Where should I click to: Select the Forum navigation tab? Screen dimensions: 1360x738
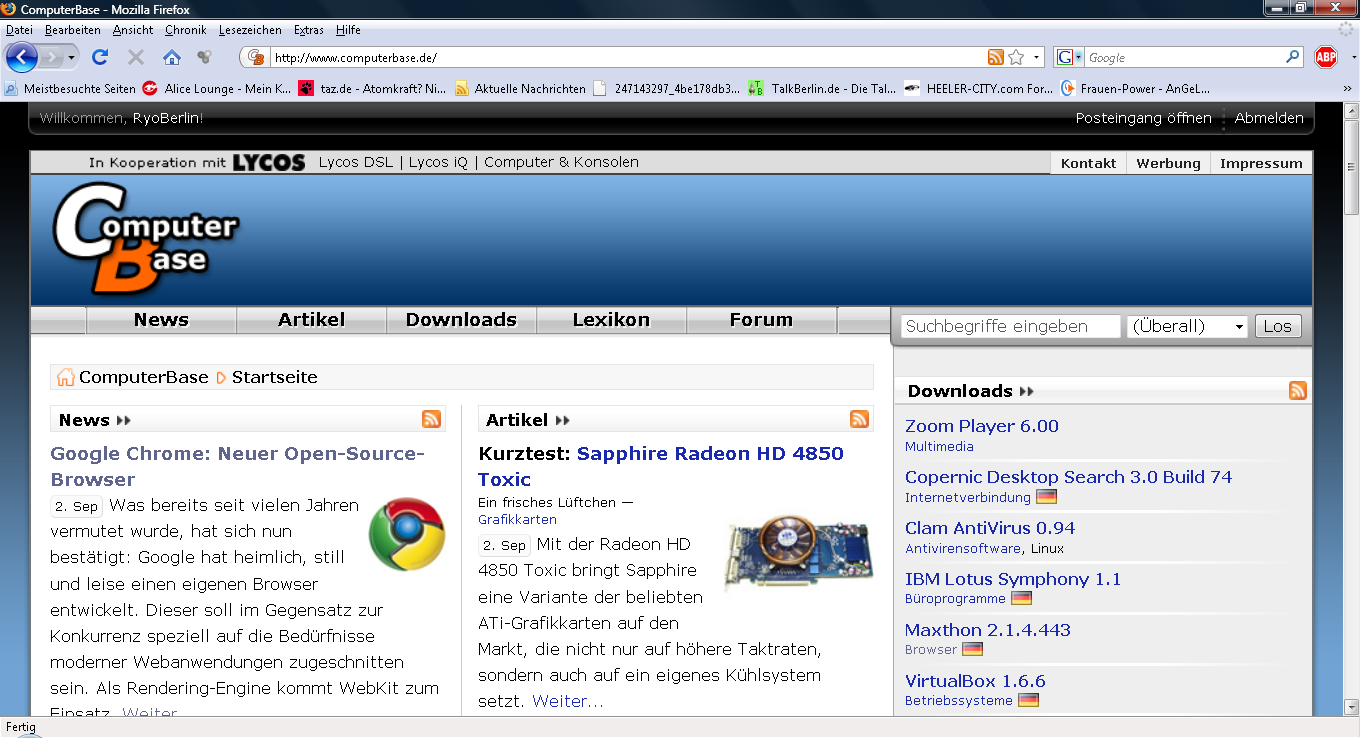click(761, 320)
